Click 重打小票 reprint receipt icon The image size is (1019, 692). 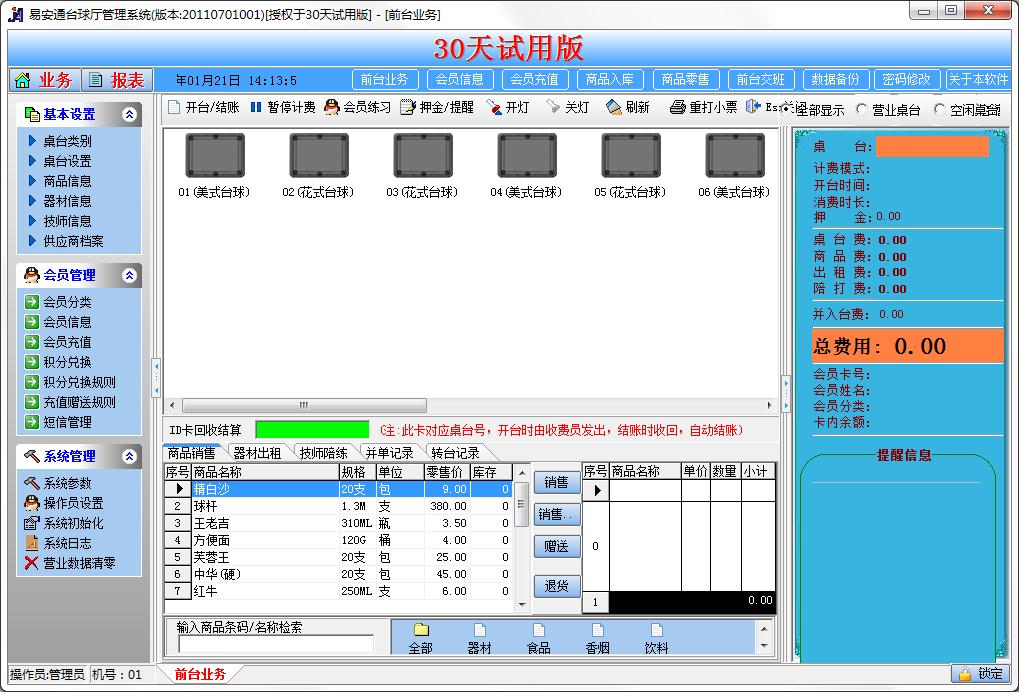[677, 107]
